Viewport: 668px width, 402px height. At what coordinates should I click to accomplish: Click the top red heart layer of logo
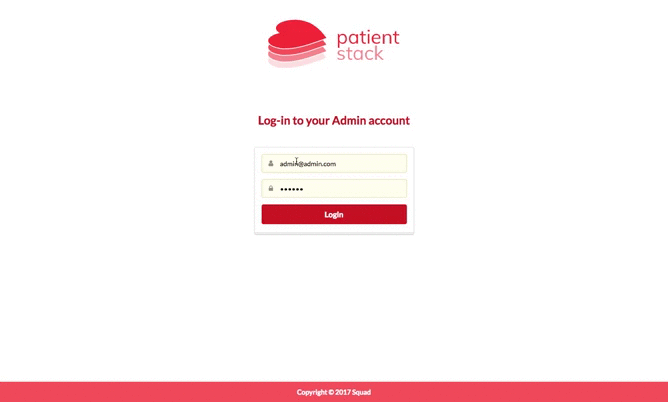tap(297, 34)
